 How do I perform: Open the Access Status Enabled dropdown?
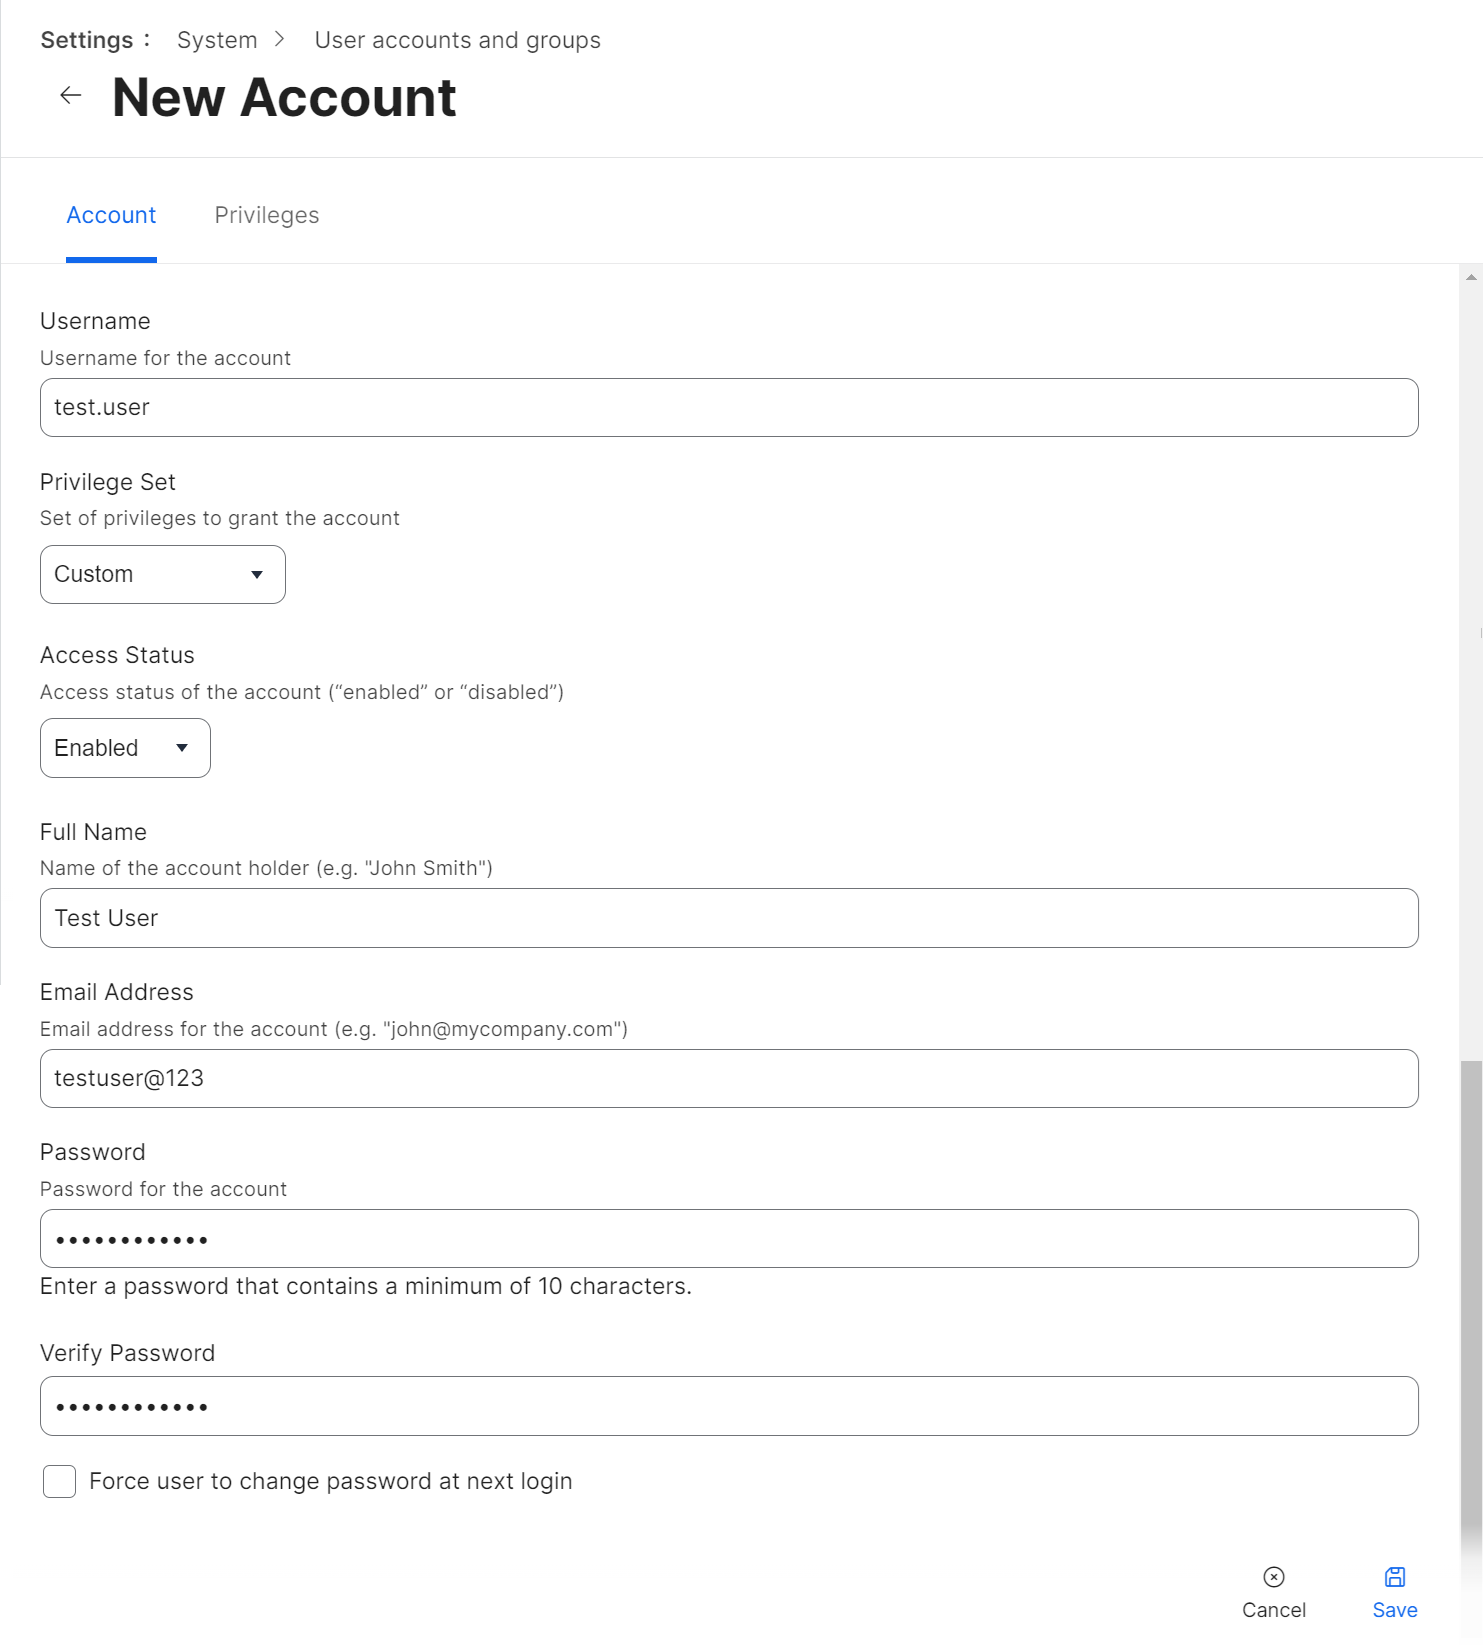(124, 748)
